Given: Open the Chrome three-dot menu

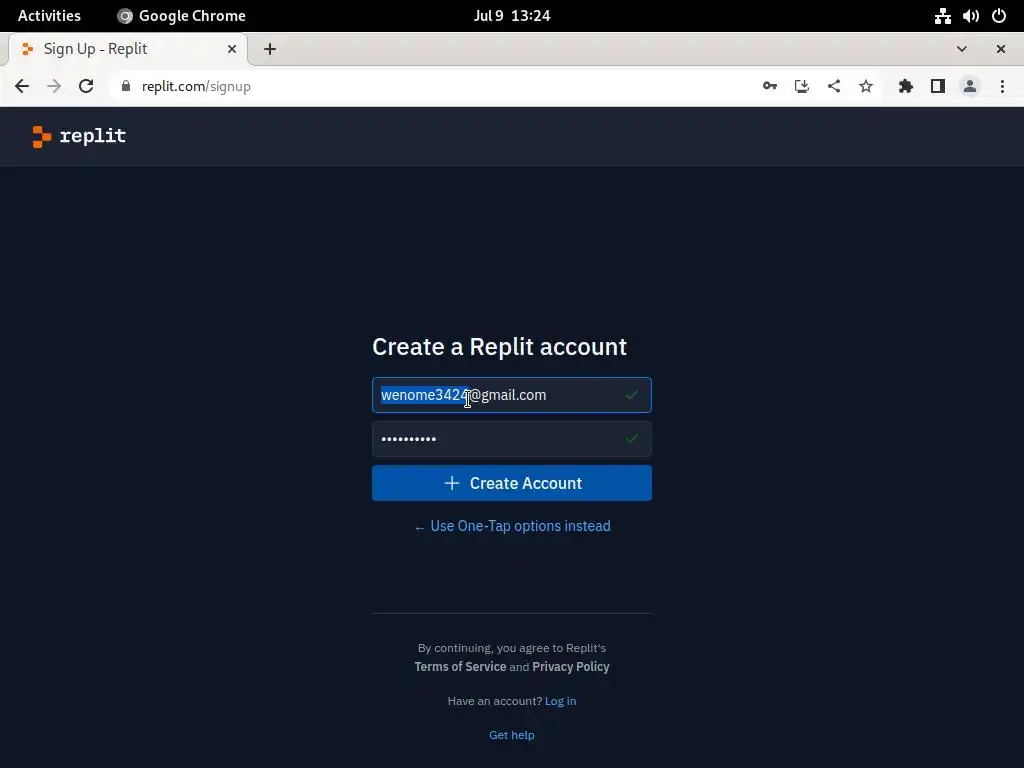Looking at the screenshot, I should (x=1002, y=86).
